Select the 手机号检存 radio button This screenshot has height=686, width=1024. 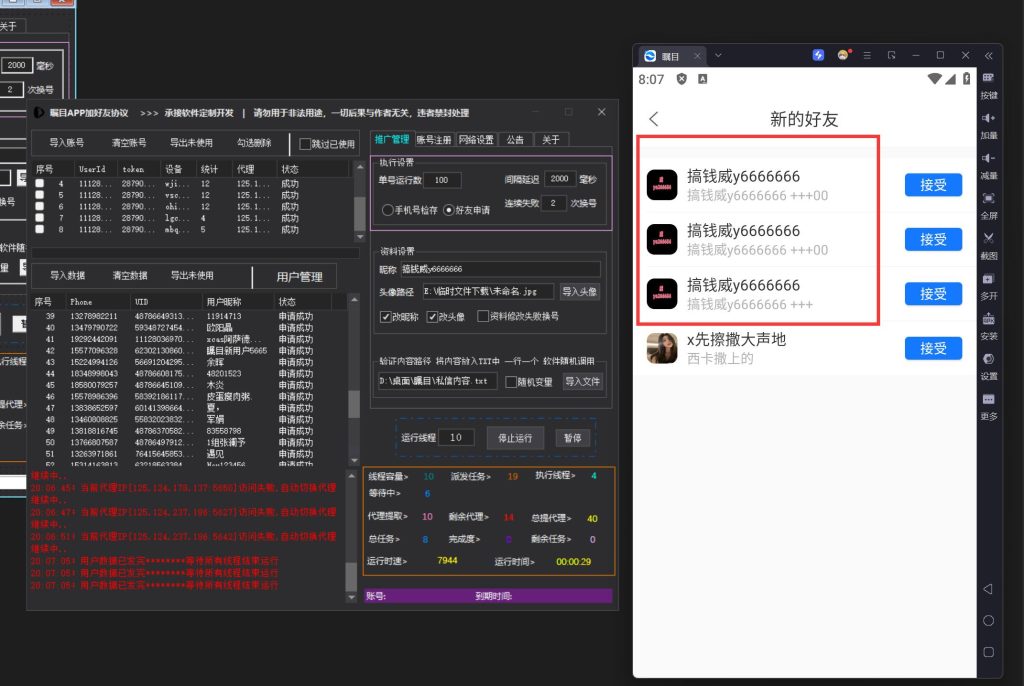pos(387,210)
